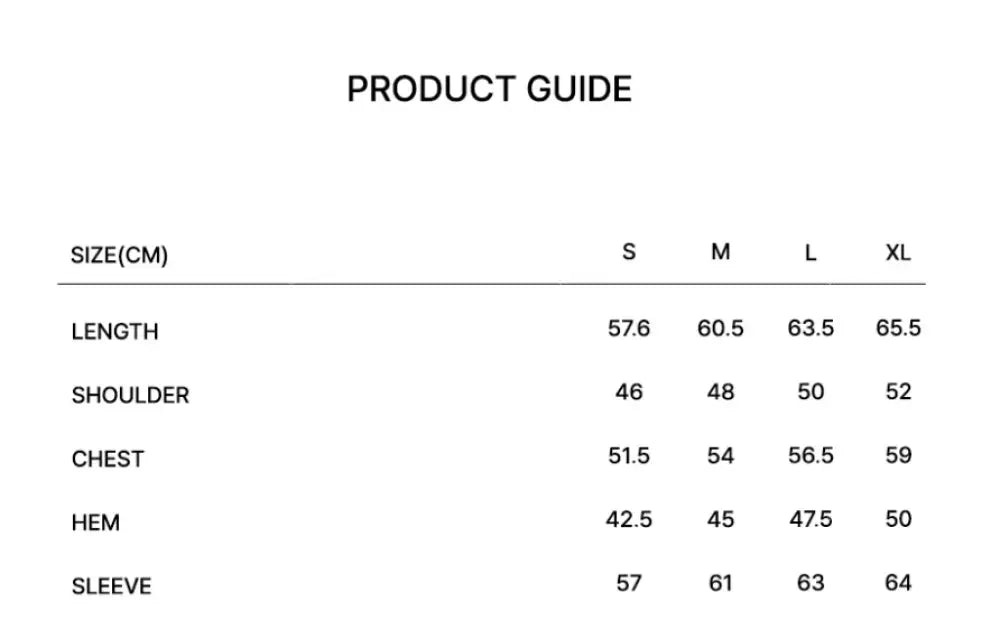Select the L size column header
This screenshot has height=638, width=1000.
tap(810, 253)
